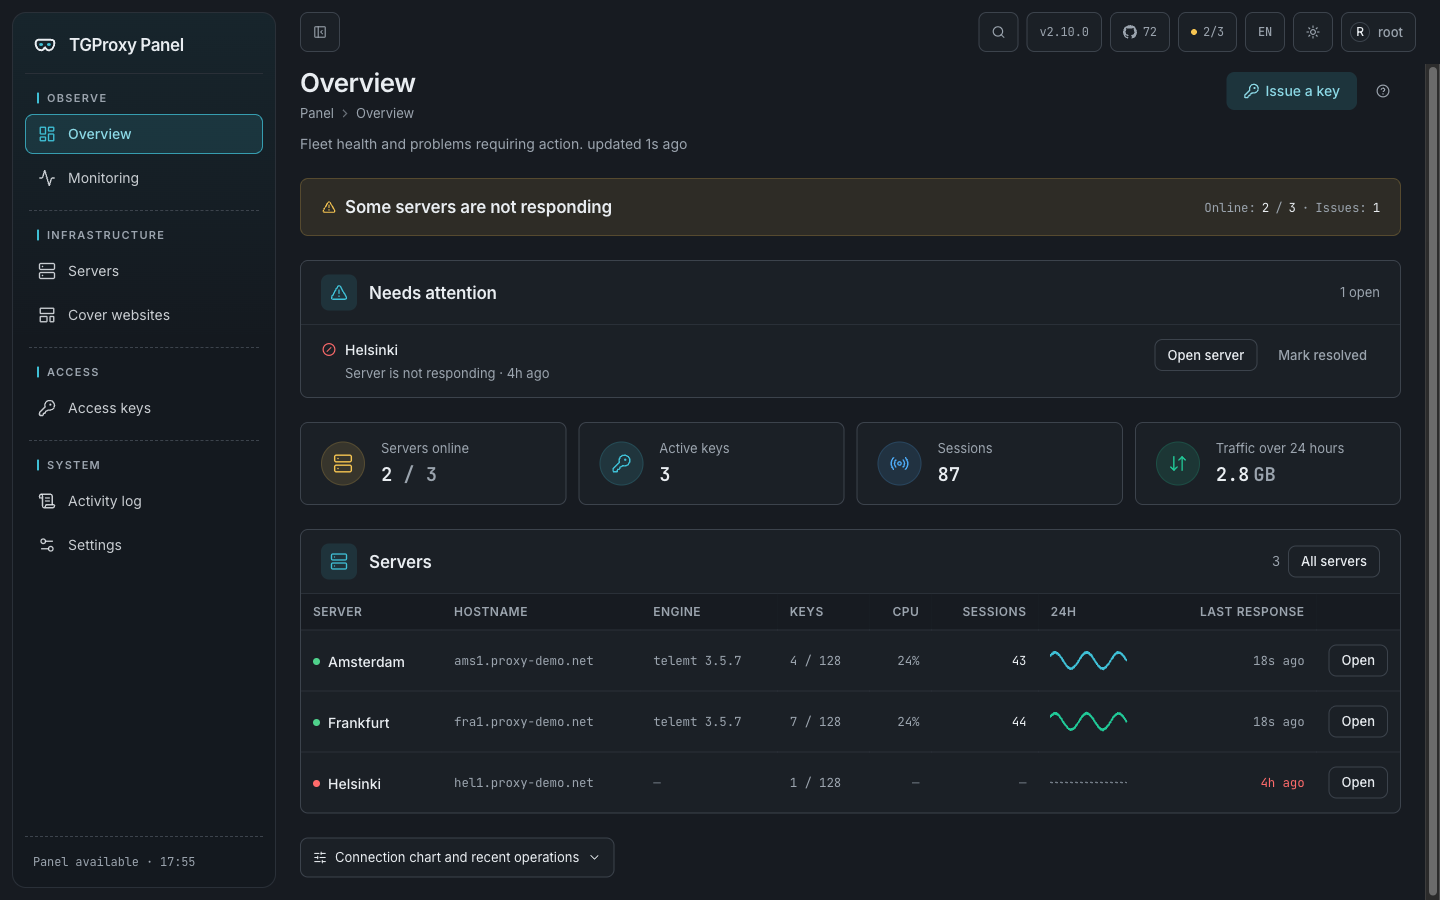
Task: Expand Connection chart and recent operations
Action: click(x=457, y=857)
